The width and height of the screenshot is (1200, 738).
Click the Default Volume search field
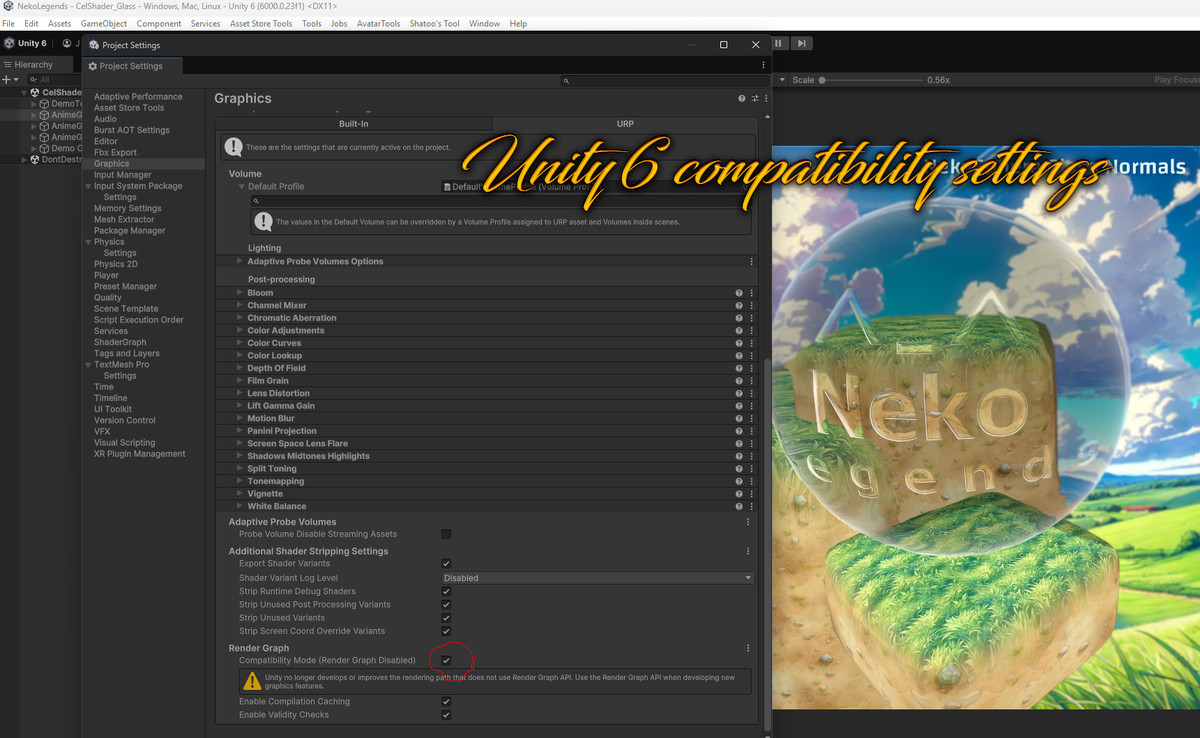[x=500, y=201]
